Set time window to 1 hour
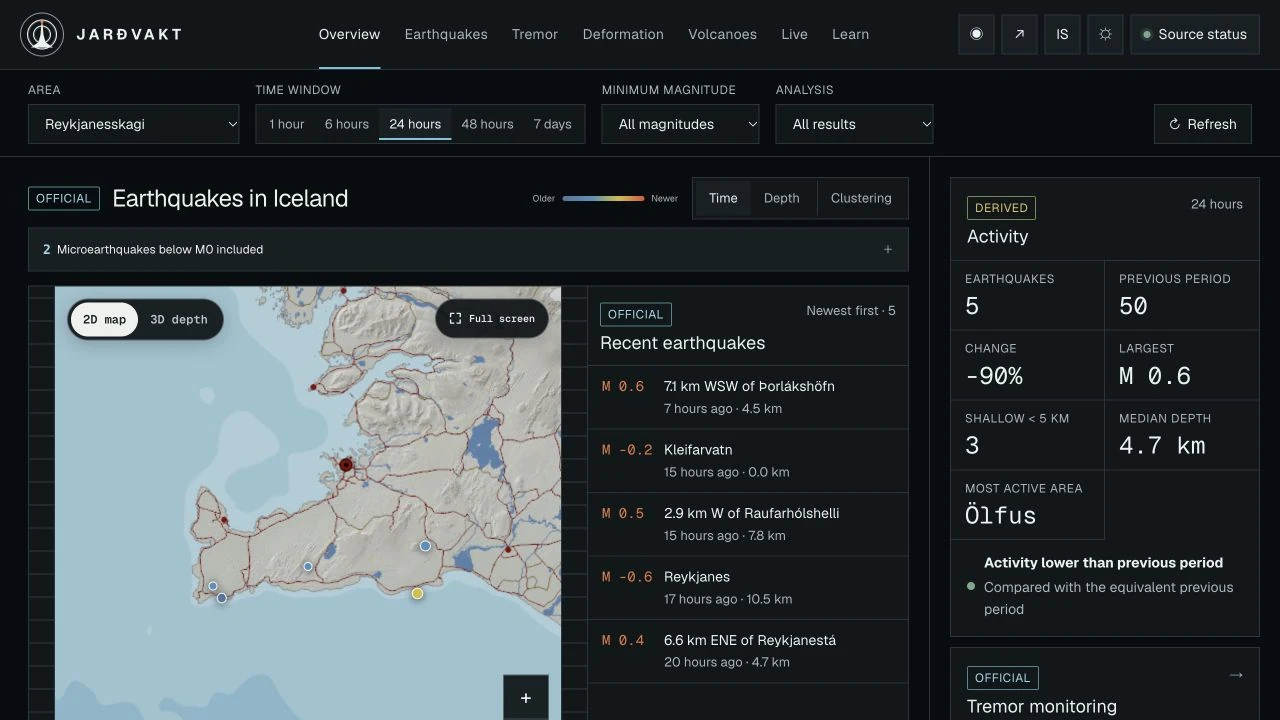The image size is (1280, 720). pos(286,124)
